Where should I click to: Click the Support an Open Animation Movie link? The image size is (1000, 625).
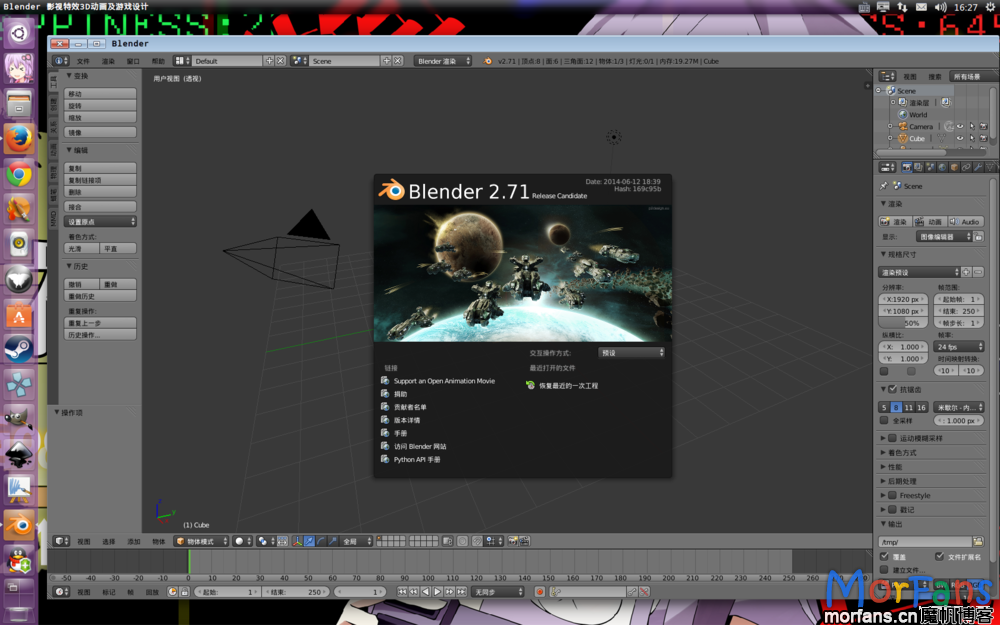444,381
